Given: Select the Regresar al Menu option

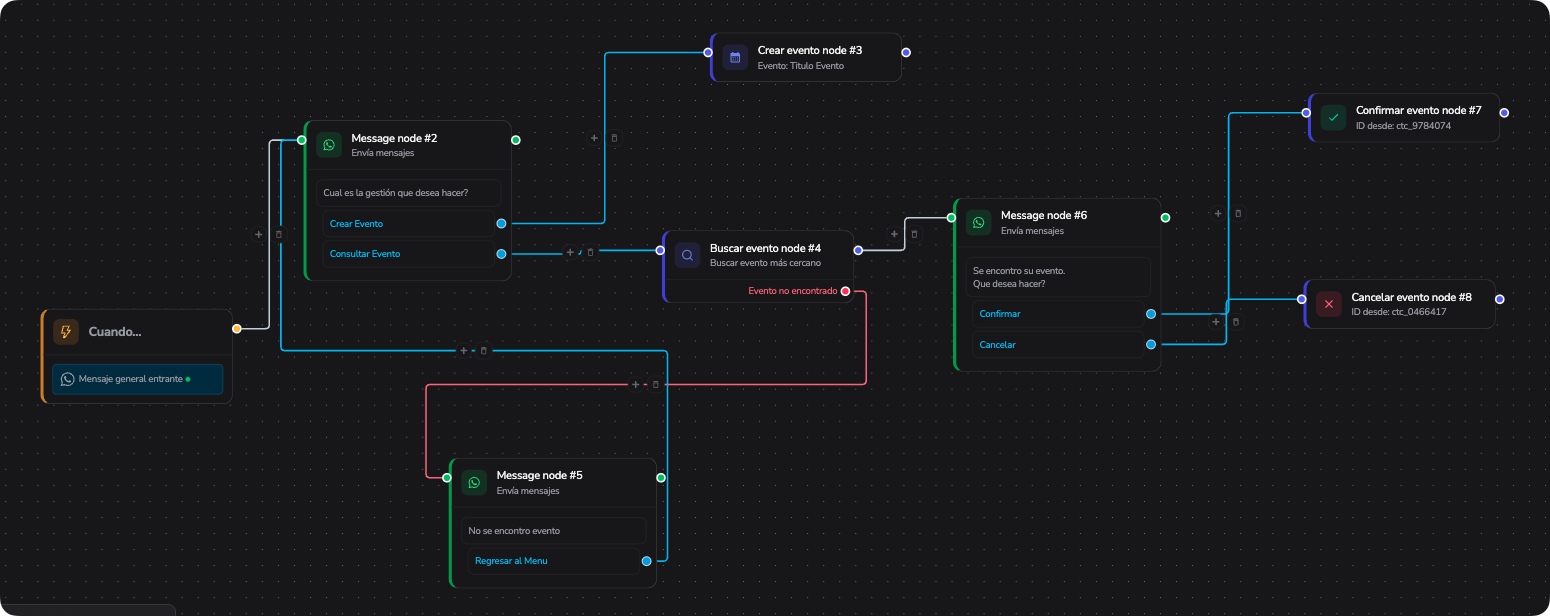Looking at the screenshot, I should pyautogui.click(x=554, y=561).
